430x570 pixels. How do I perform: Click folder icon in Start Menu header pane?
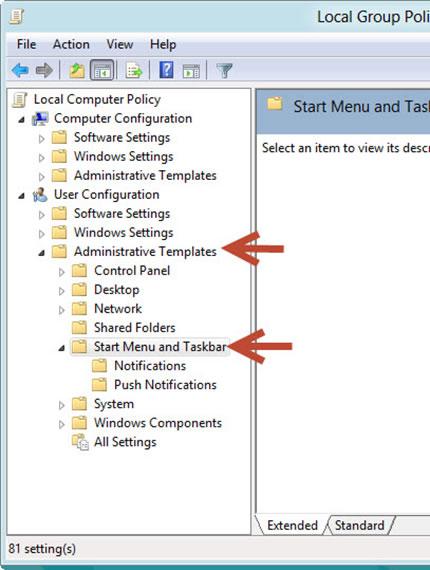click(275, 104)
